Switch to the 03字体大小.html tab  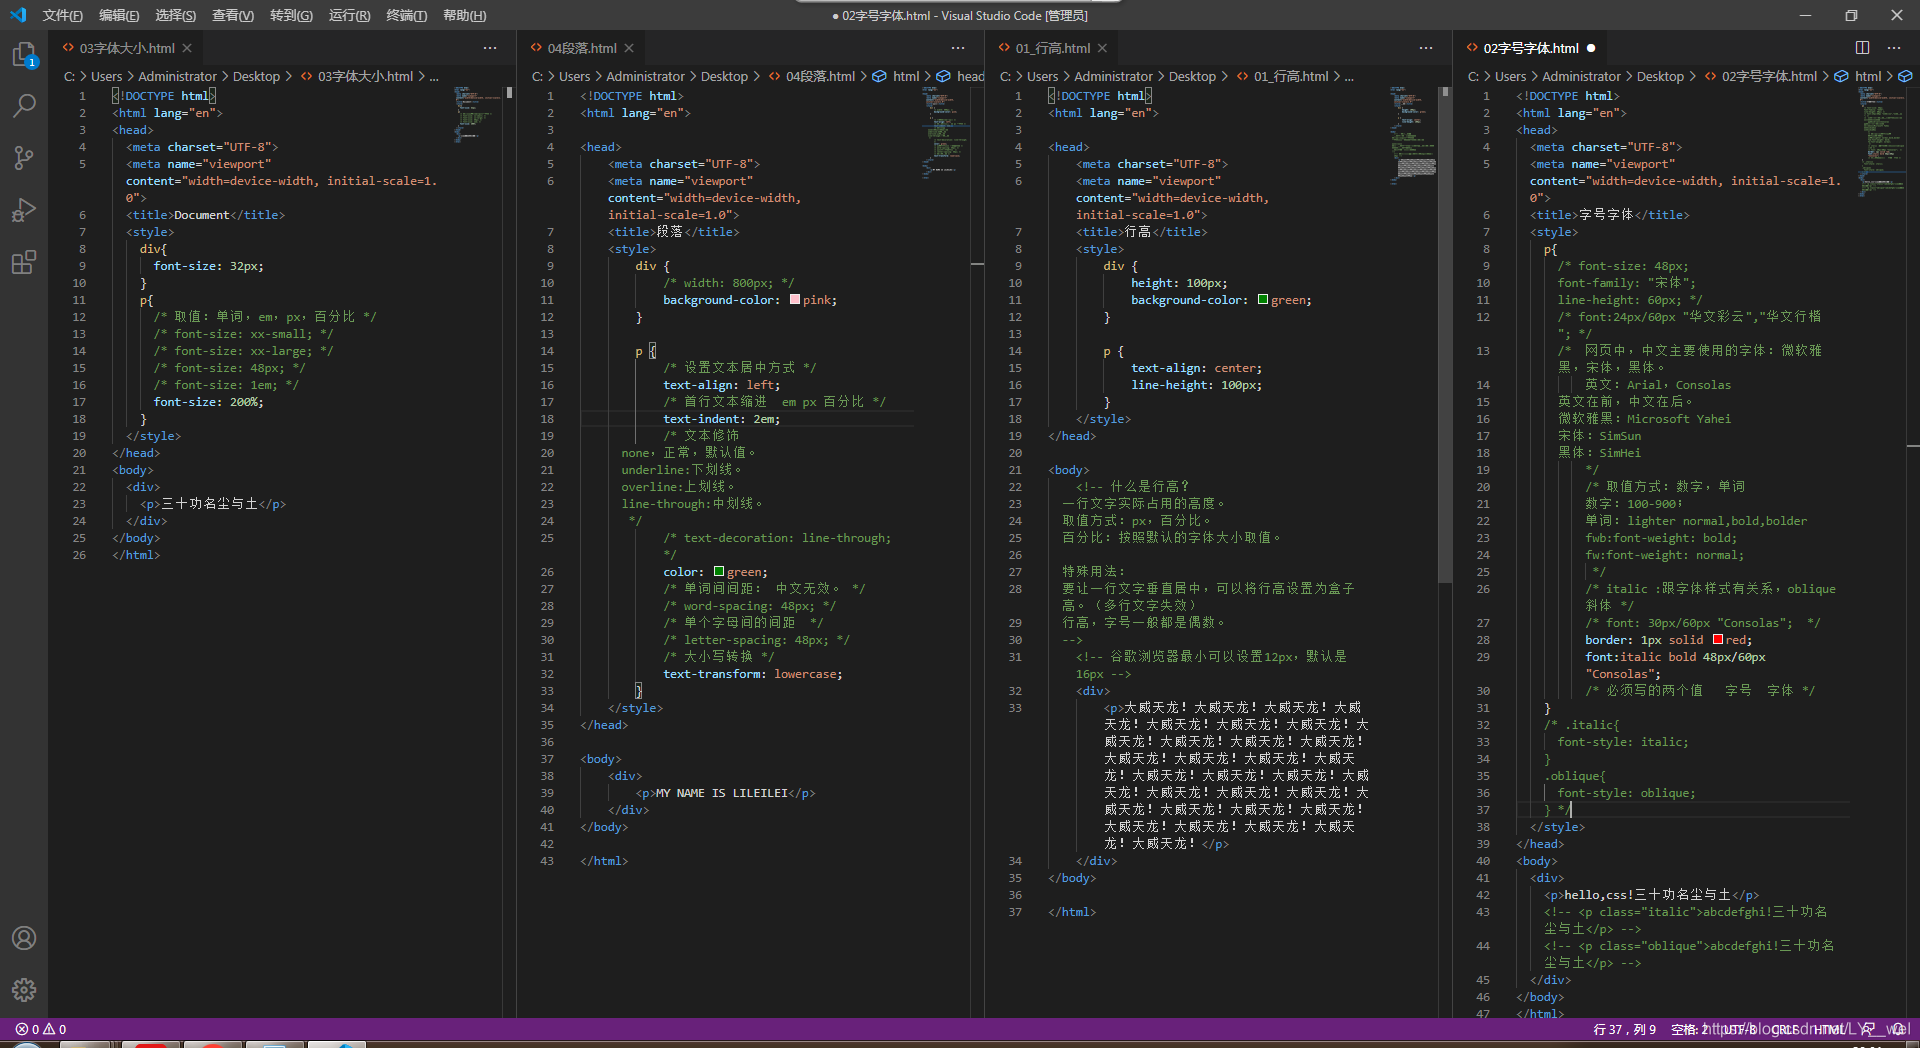click(127, 48)
